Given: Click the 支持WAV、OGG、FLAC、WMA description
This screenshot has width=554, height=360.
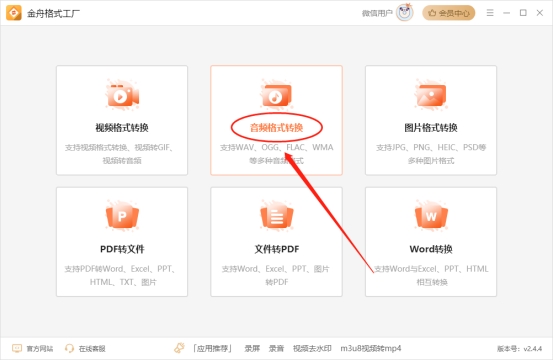Looking at the screenshot, I should 277,154.
